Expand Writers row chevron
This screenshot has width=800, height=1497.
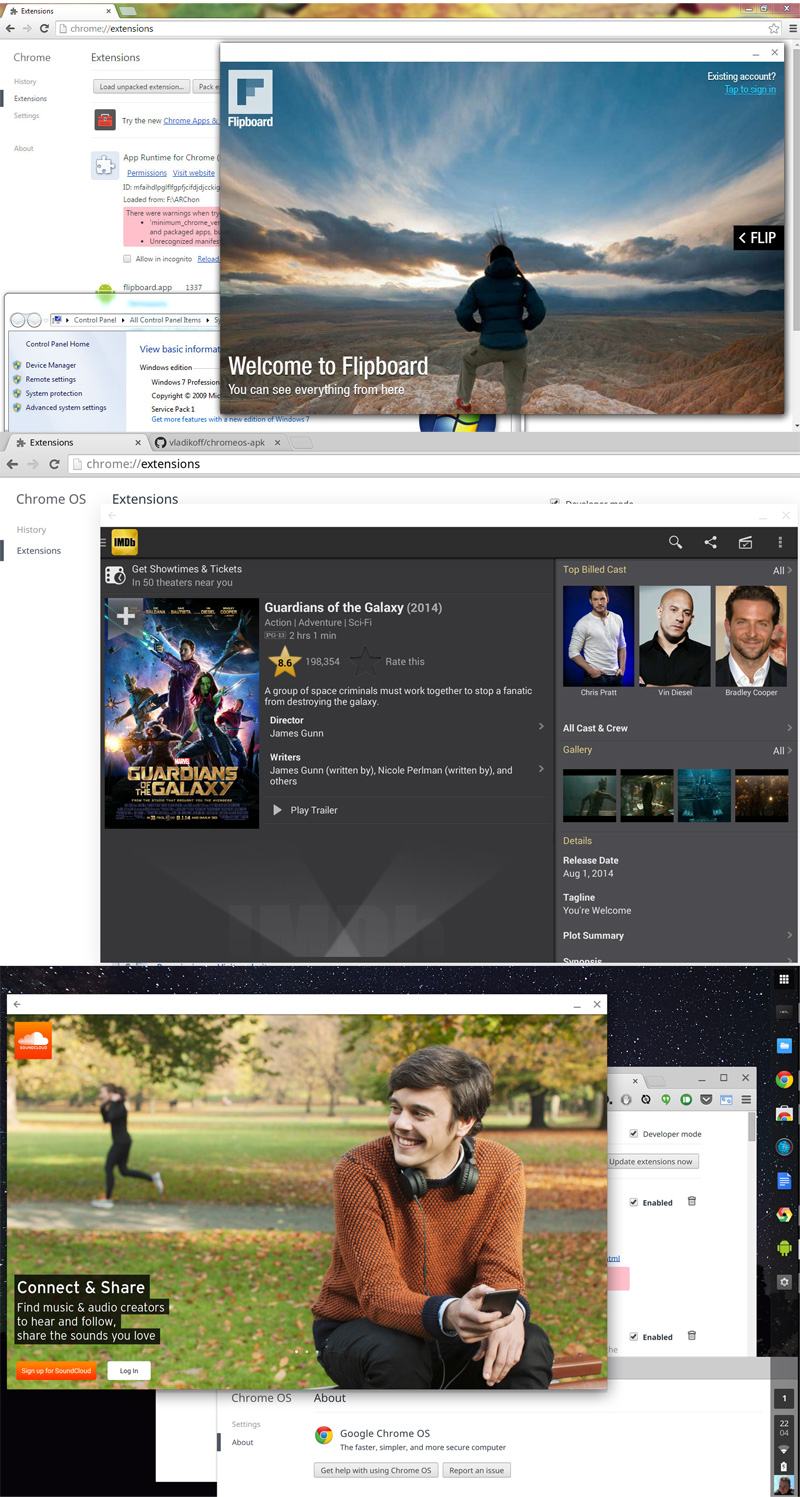coord(541,769)
